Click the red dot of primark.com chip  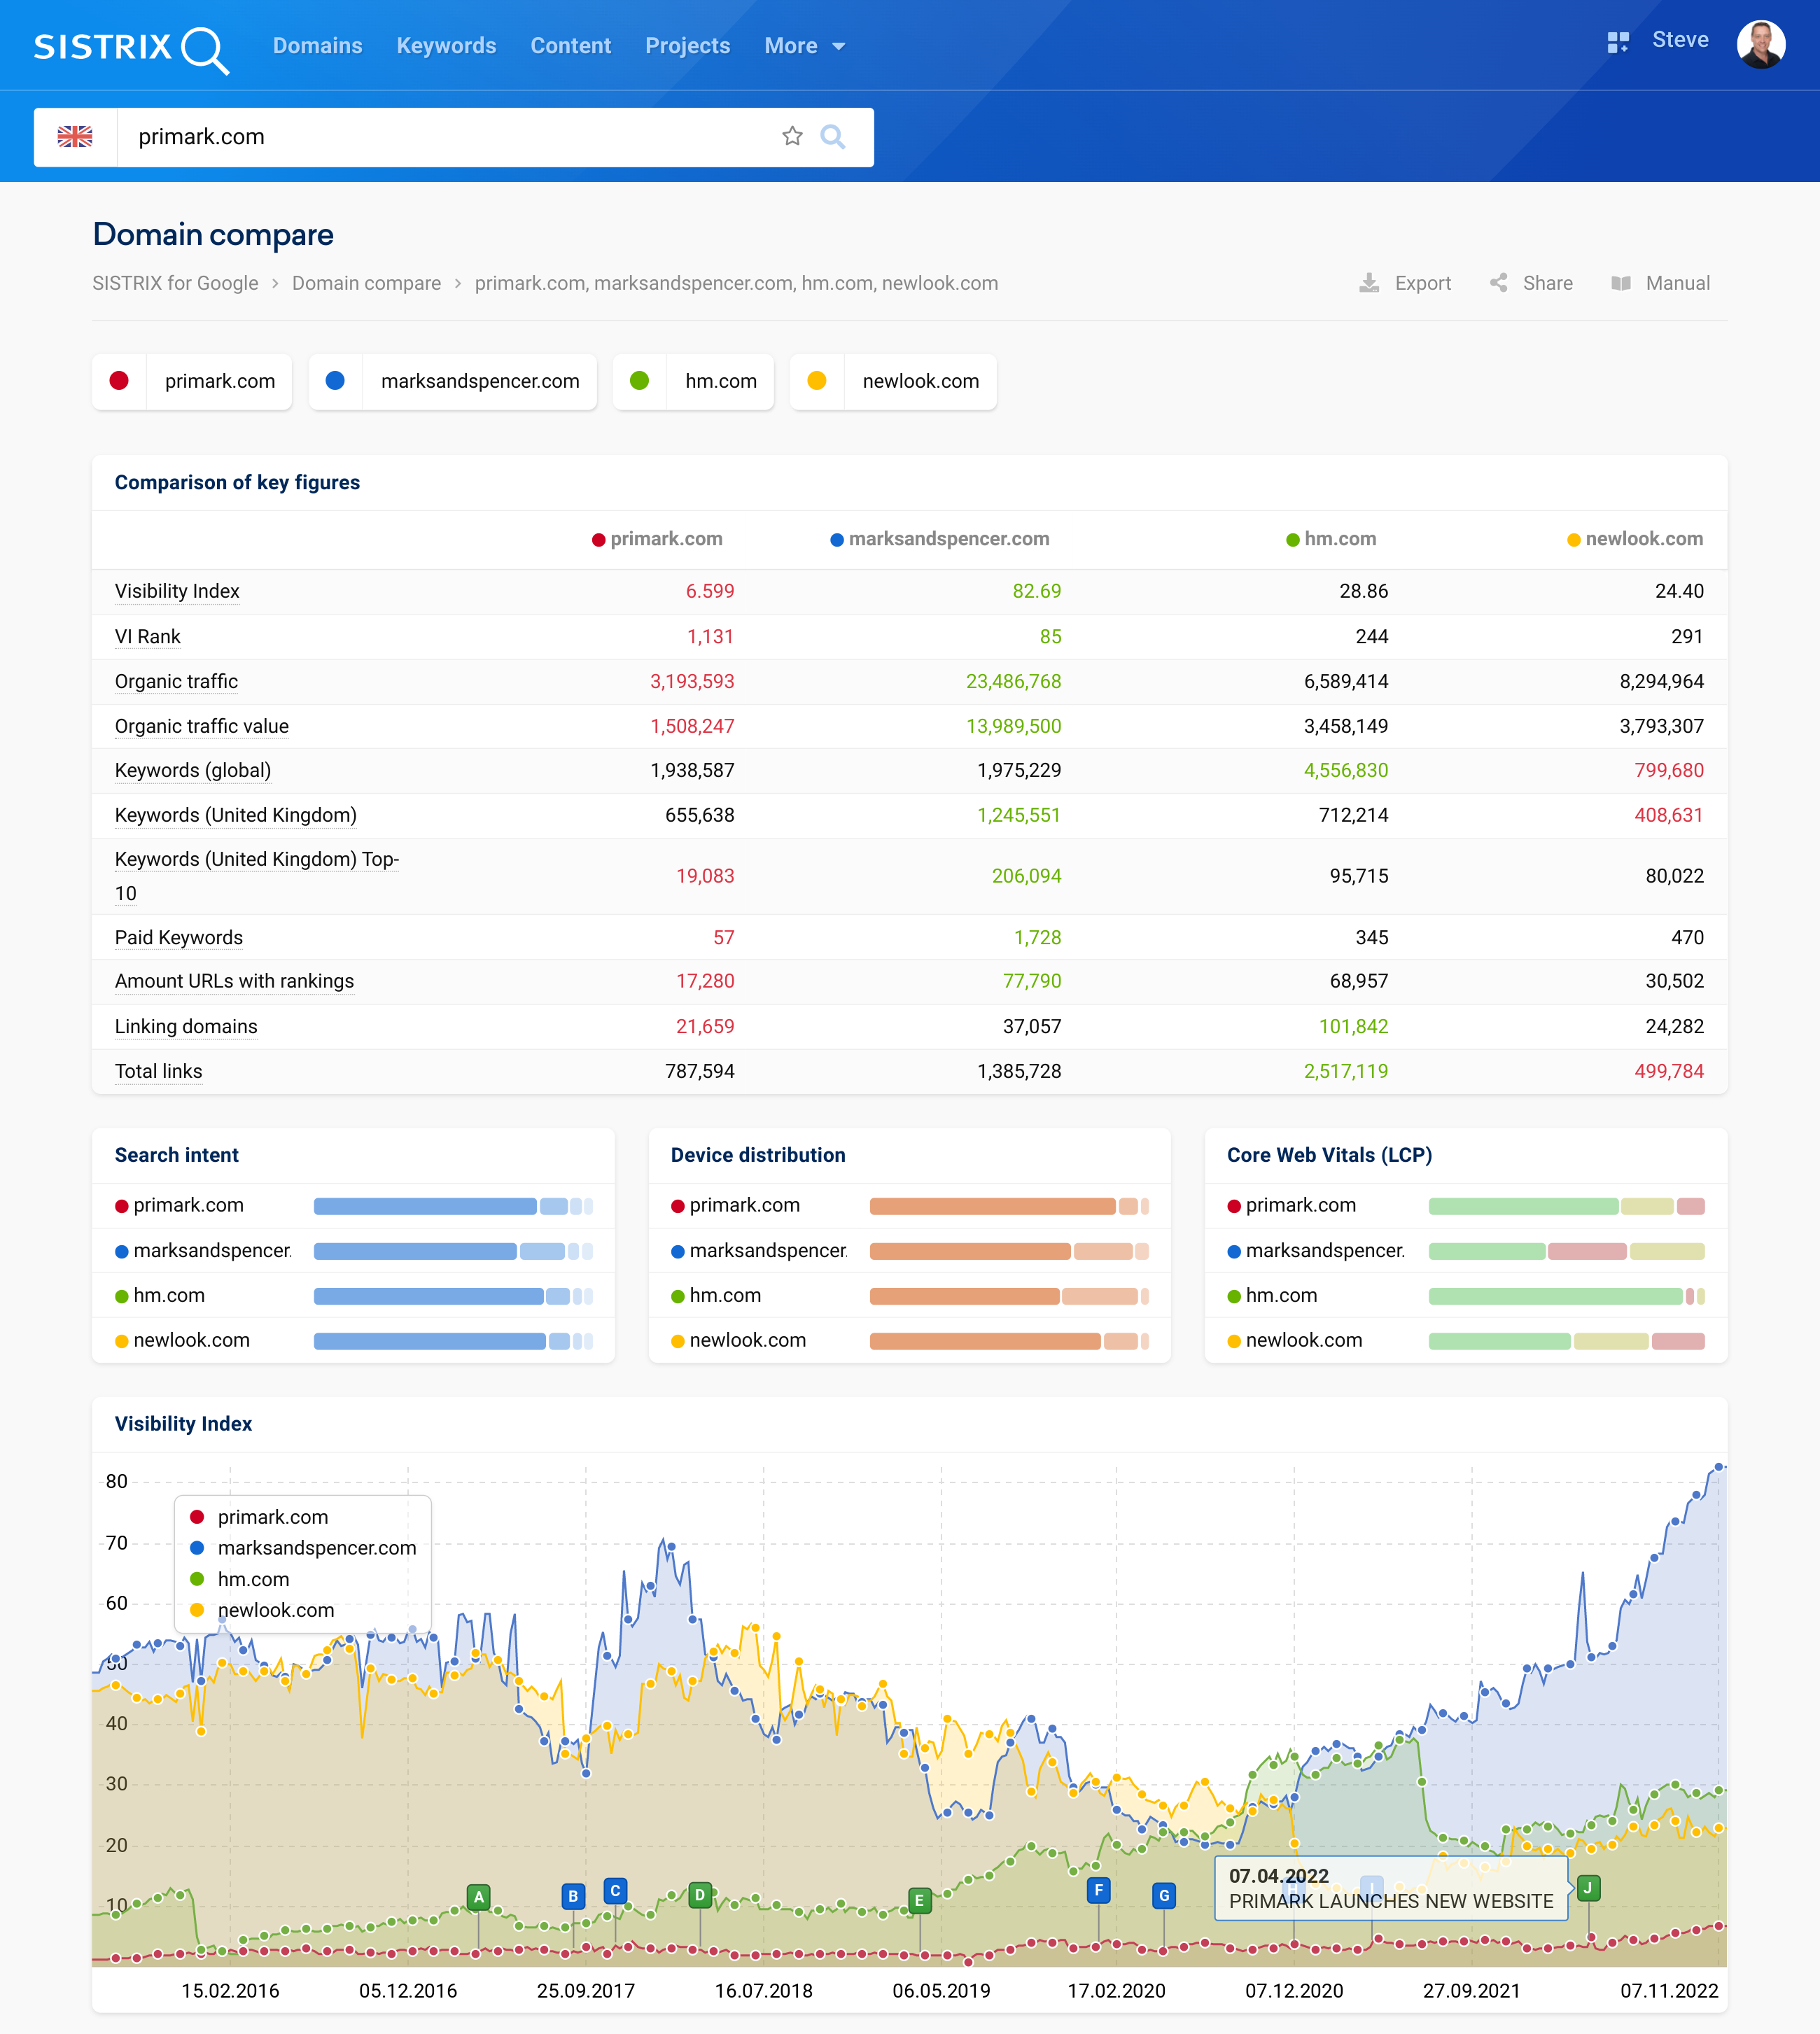point(119,381)
